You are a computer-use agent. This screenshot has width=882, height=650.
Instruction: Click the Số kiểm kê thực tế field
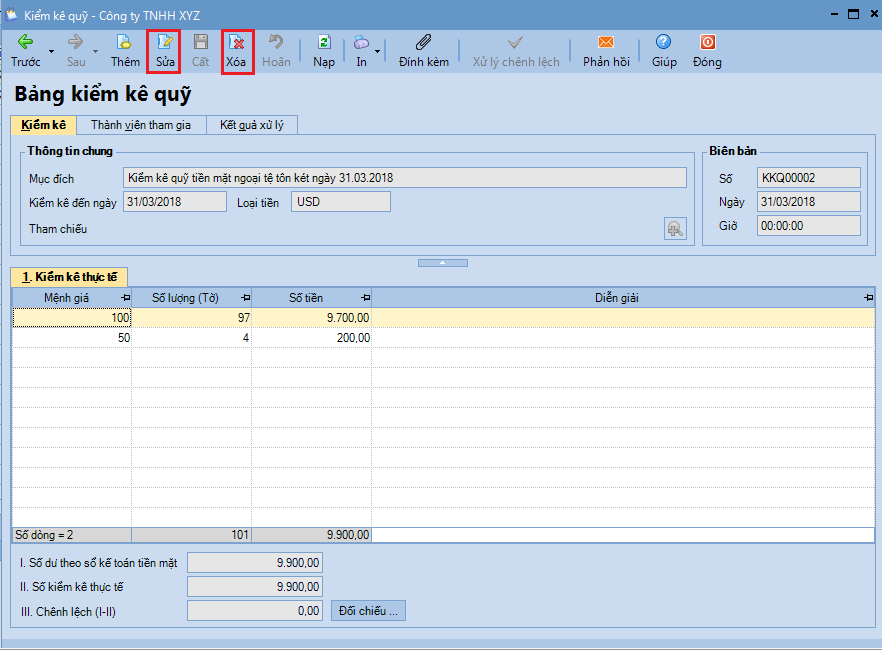click(x=255, y=586)
